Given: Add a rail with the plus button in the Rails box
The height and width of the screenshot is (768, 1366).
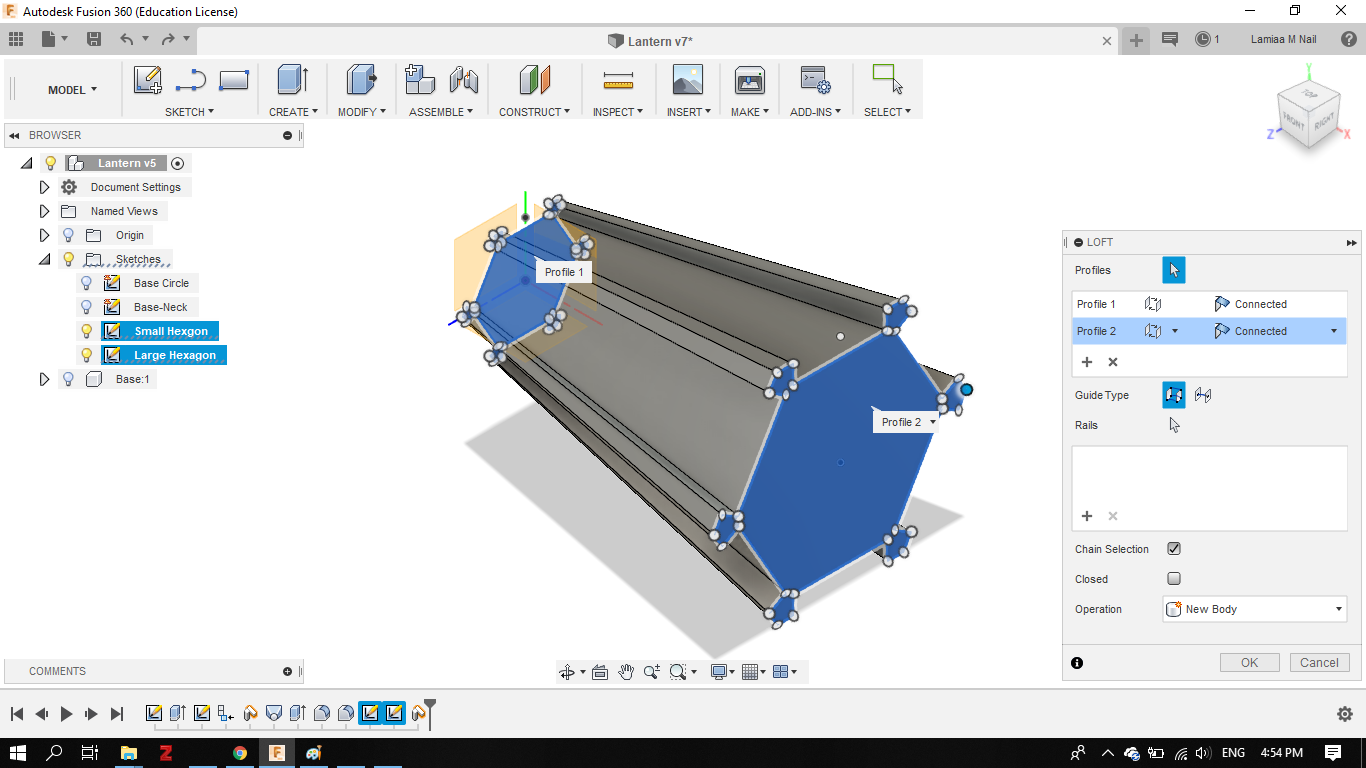Looking at the screenshot, I should (x=1087, y=516).
